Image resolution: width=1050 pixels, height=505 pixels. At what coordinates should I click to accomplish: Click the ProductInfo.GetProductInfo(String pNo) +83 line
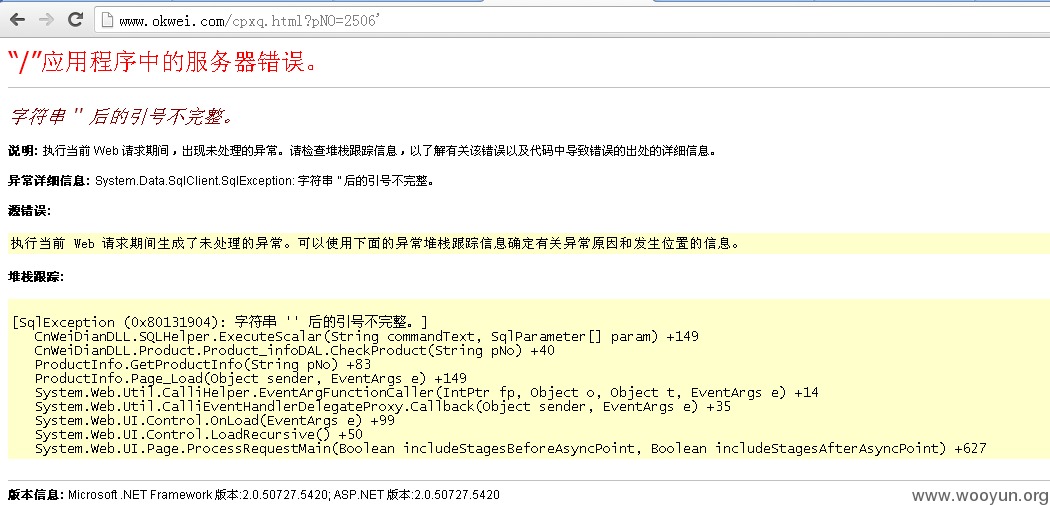pos(203,364)
